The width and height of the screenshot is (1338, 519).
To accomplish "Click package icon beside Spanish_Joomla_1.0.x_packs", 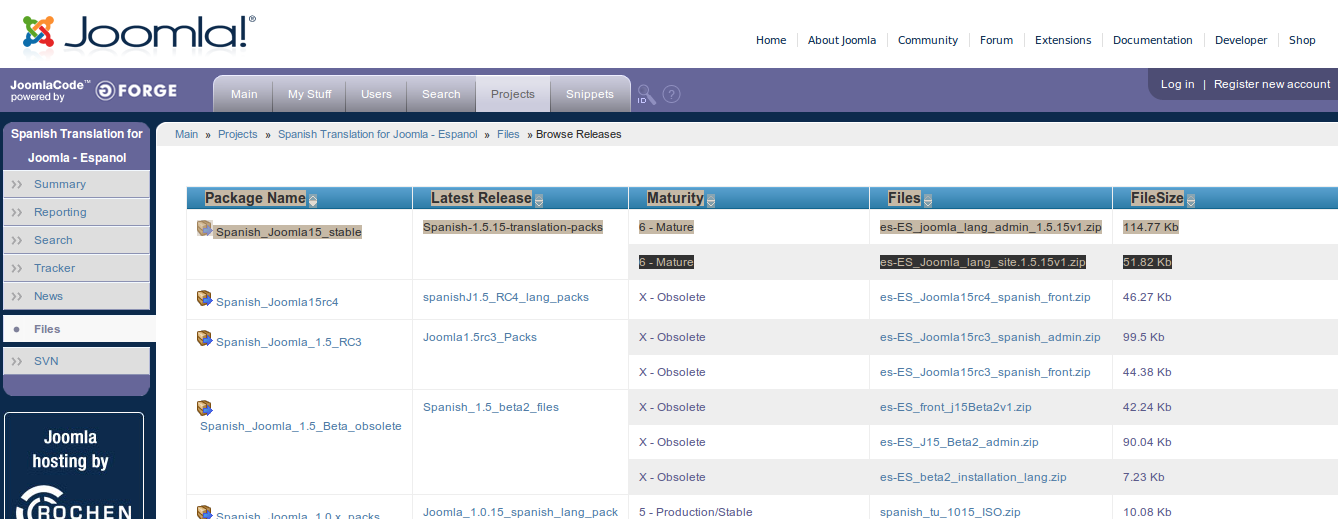I will 205,512.
